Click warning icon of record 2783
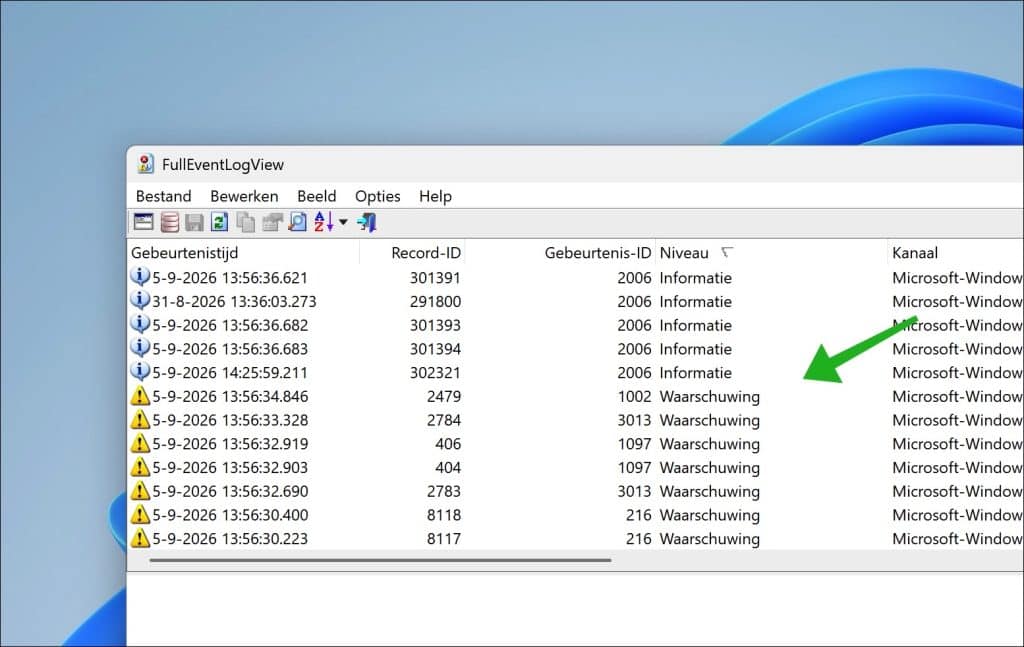This screenshot has height=647, width=1024. (x=140, y=490)
